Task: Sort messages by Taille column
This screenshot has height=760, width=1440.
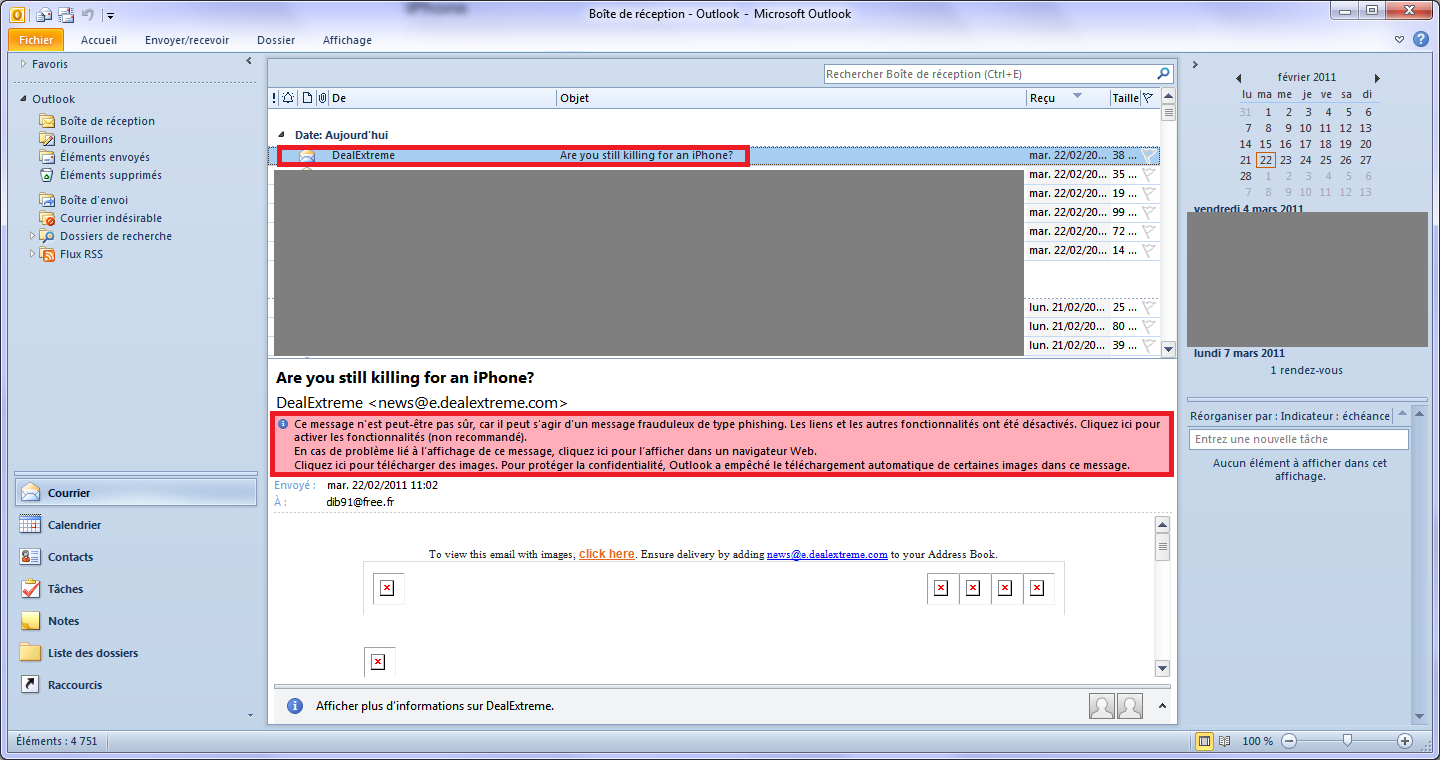Action: (x=1125, y=98)
